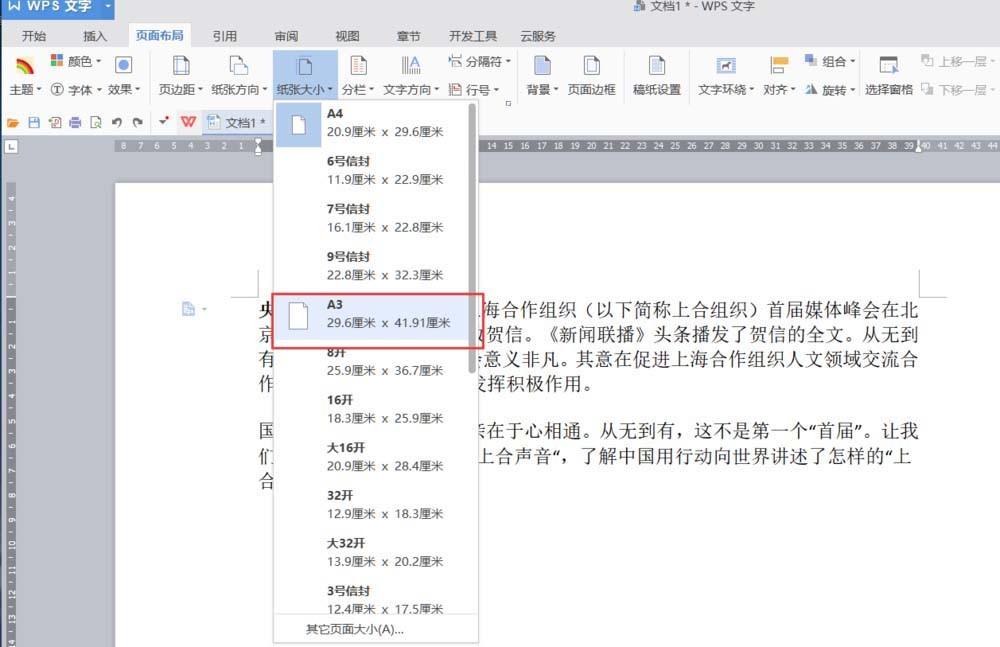This screenshot has height=647, width=1000.
Task: Expand the 分栏 columns dropdown
Action: (x=357, y=90)
